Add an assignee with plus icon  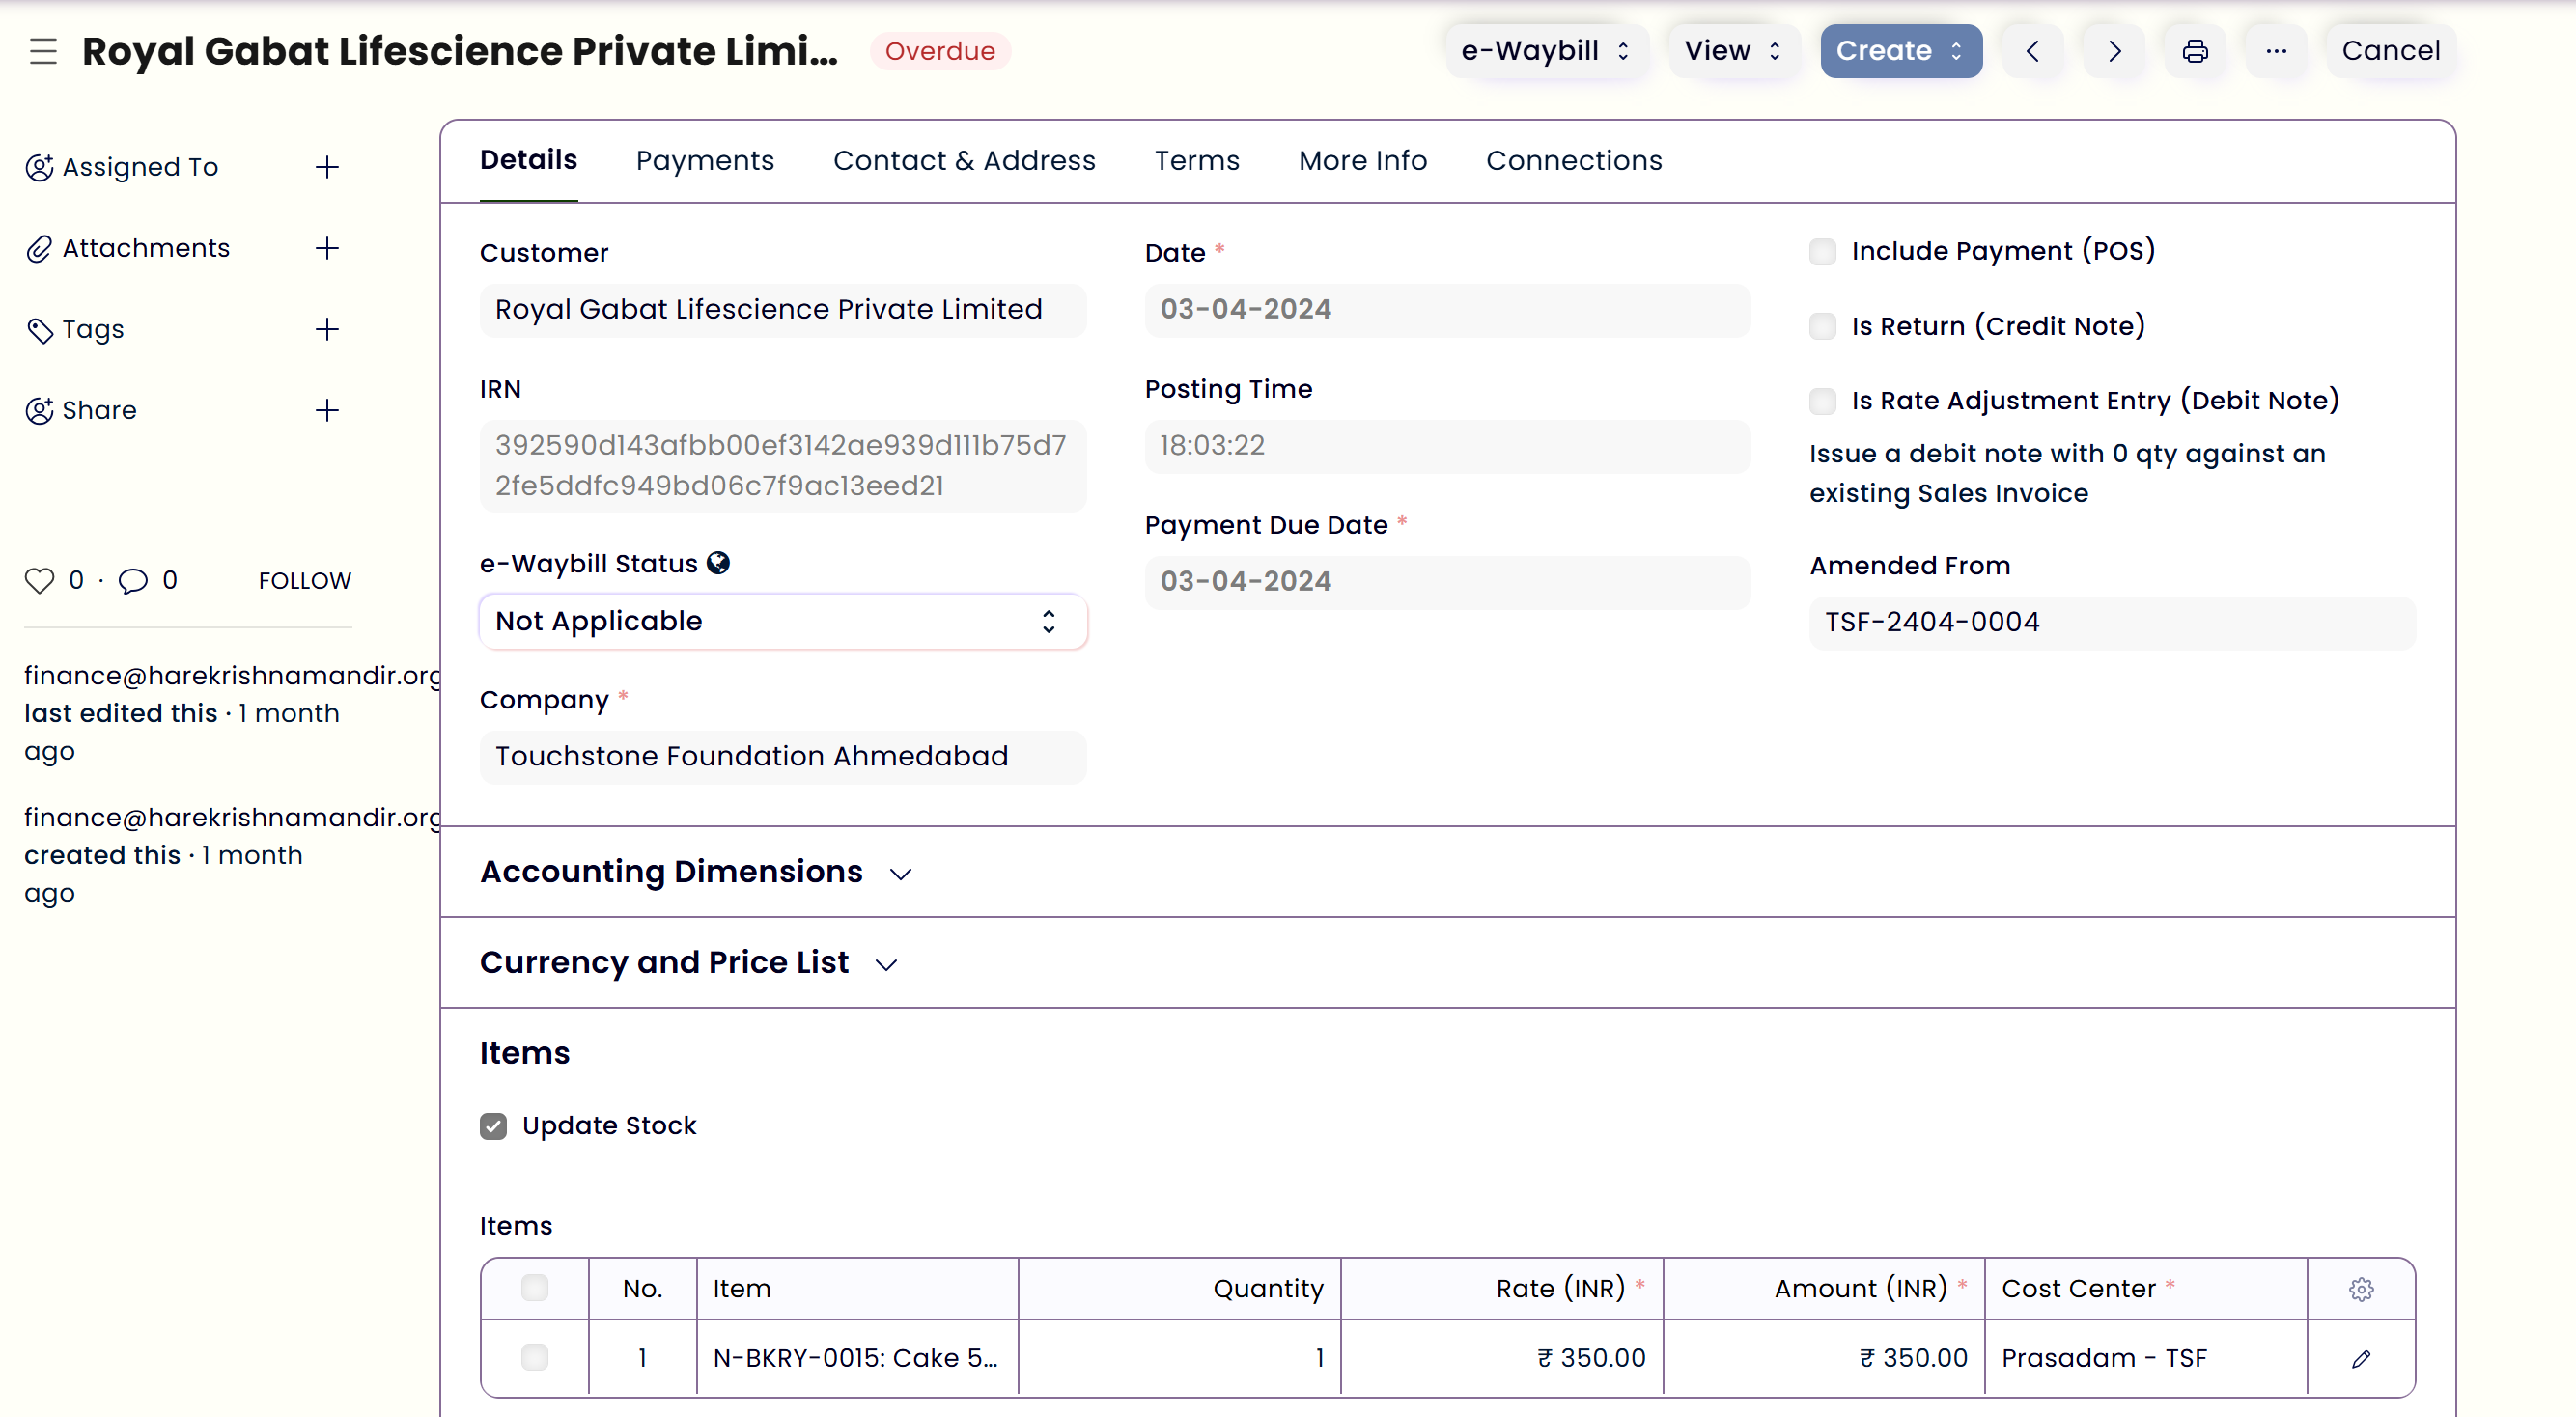pos(327,167)
